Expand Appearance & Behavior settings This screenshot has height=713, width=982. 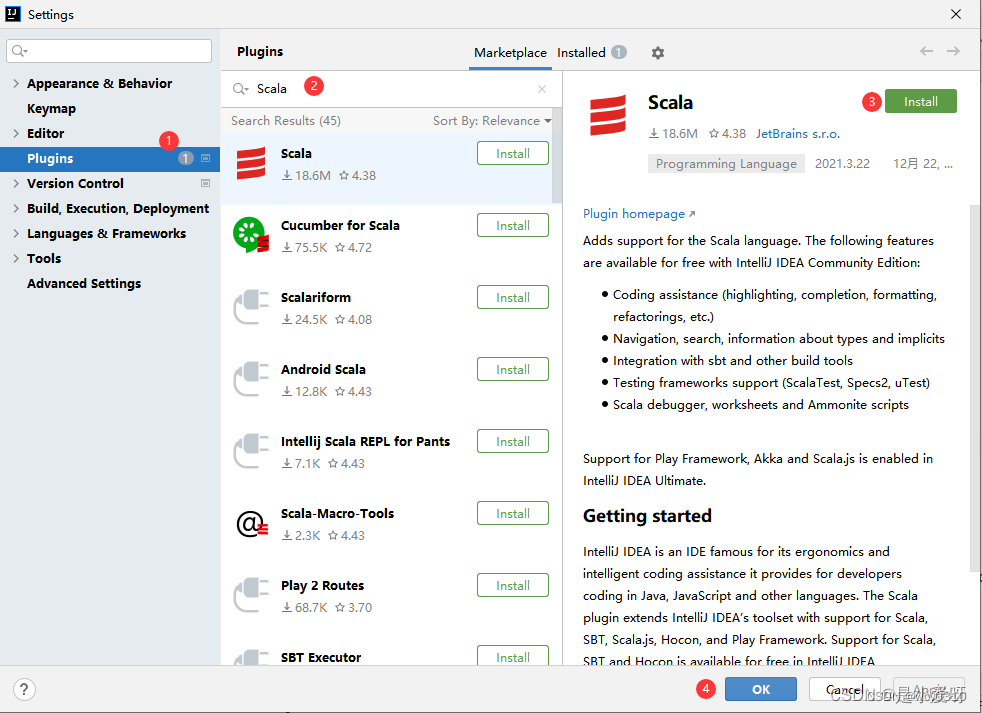[16, 83]
